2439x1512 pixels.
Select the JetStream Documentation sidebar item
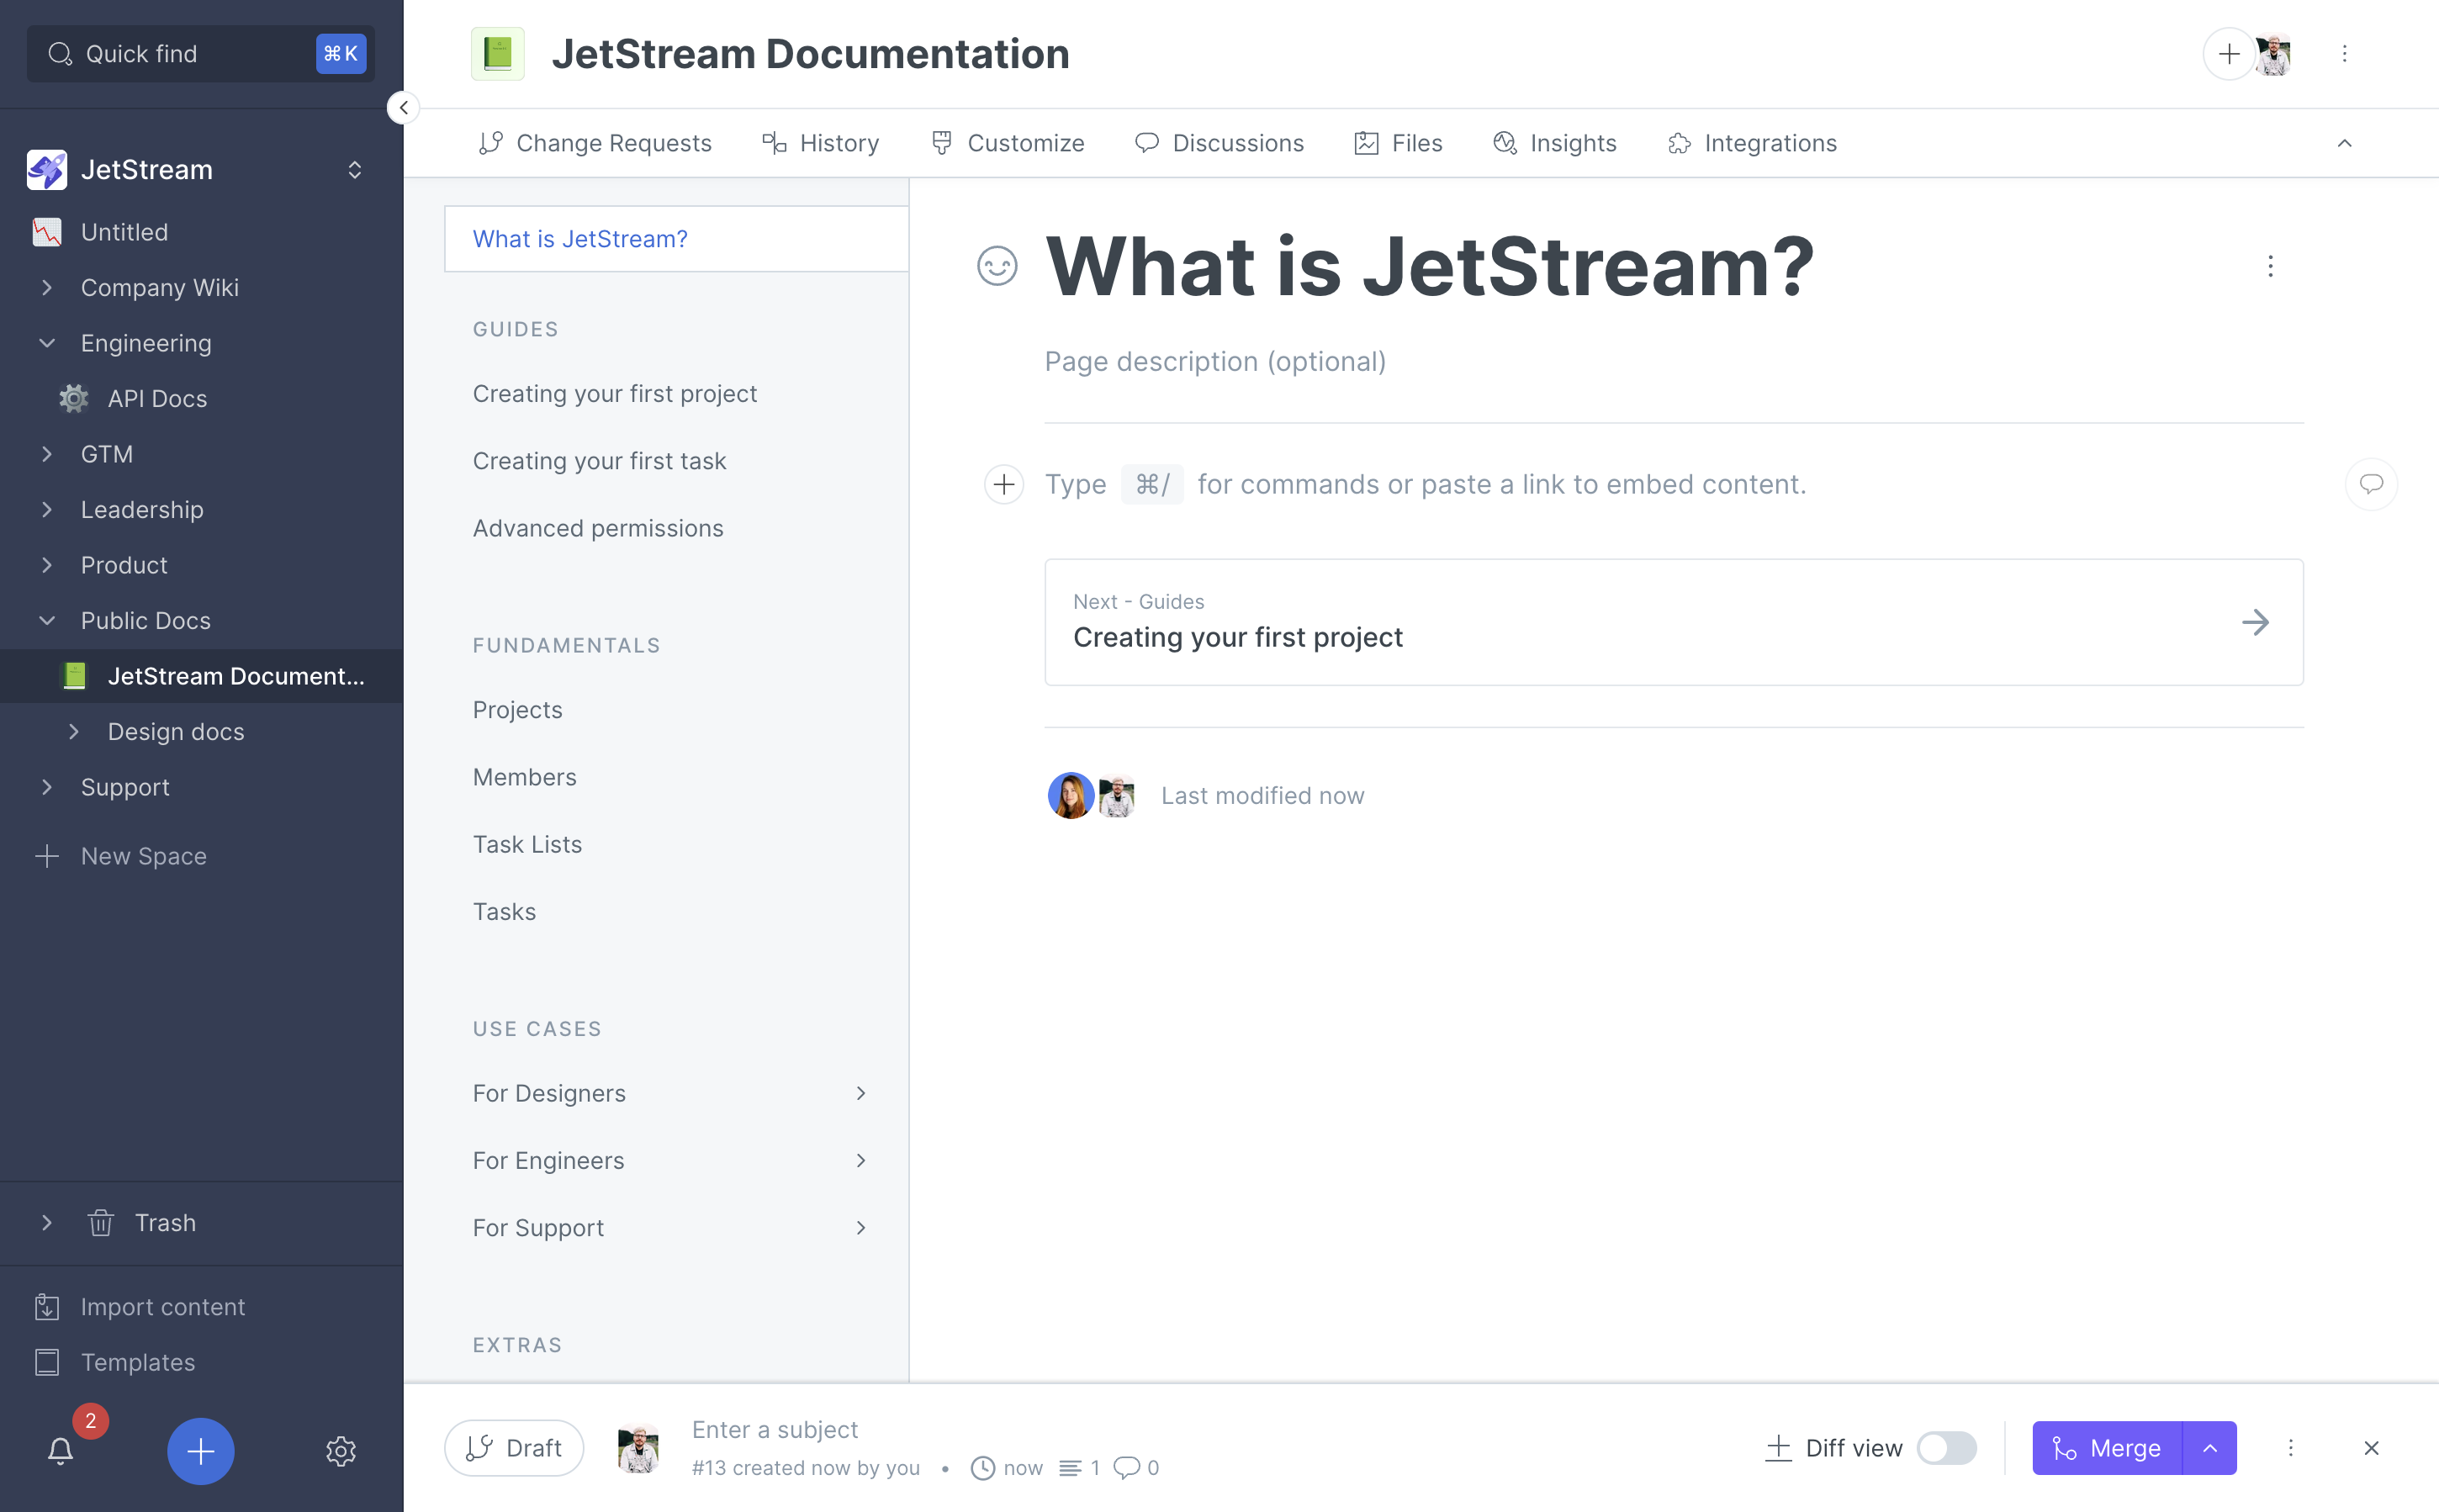(201, 676)
